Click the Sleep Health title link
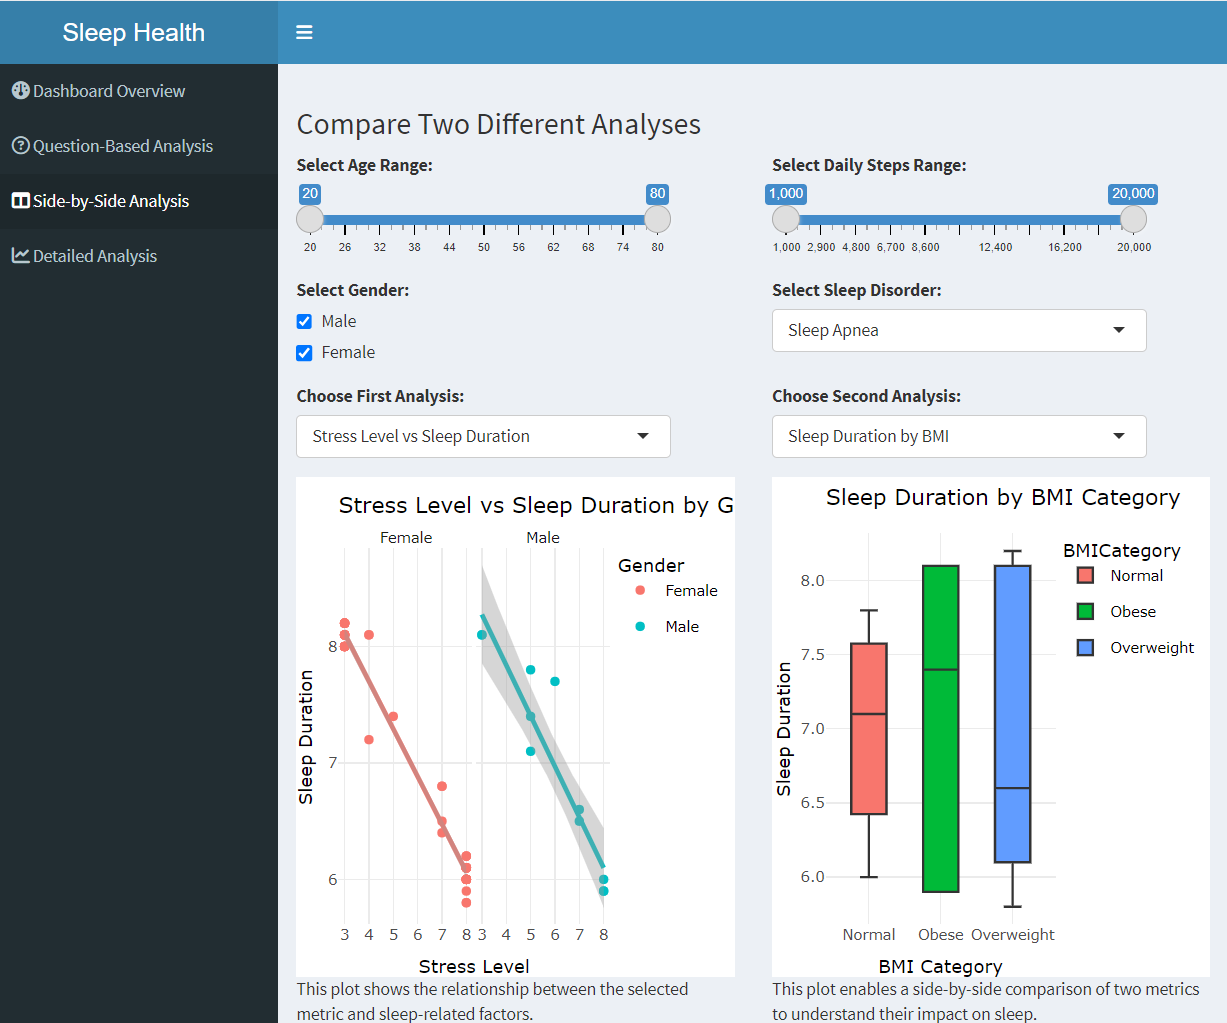Viewport: 1227px width, 1023px height. tap(133, 31)
